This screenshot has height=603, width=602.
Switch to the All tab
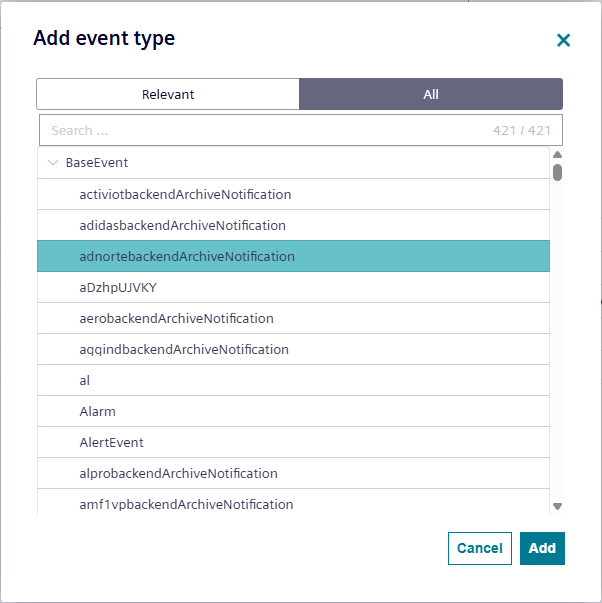click(431, 94)
